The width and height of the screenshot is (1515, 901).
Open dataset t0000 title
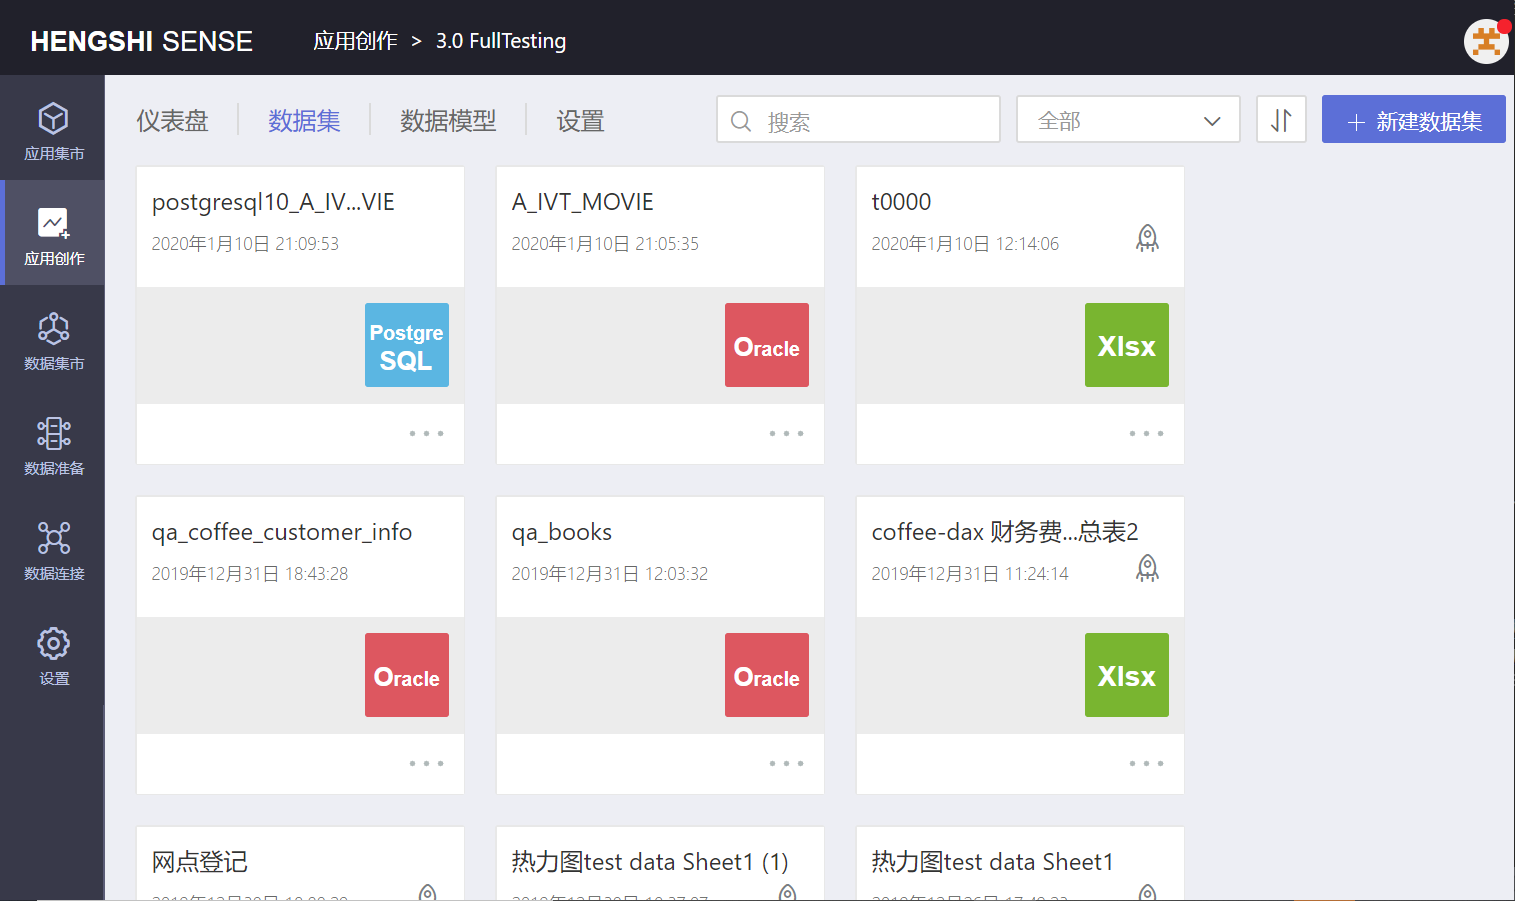[901, 202]
